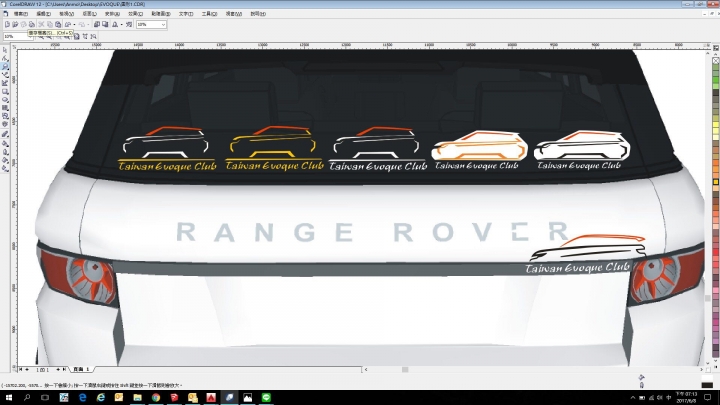Open the LINE app from the taskbar
The image size is (720, 405).
(x=266, y=398)
